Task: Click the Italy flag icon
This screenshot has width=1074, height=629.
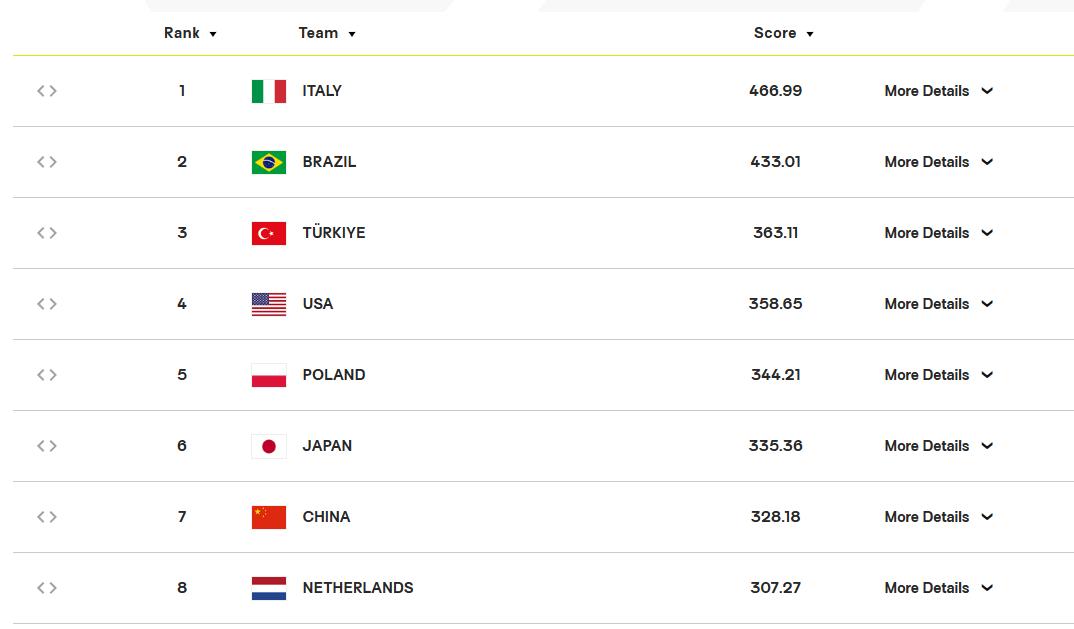Action: point(268,91)
